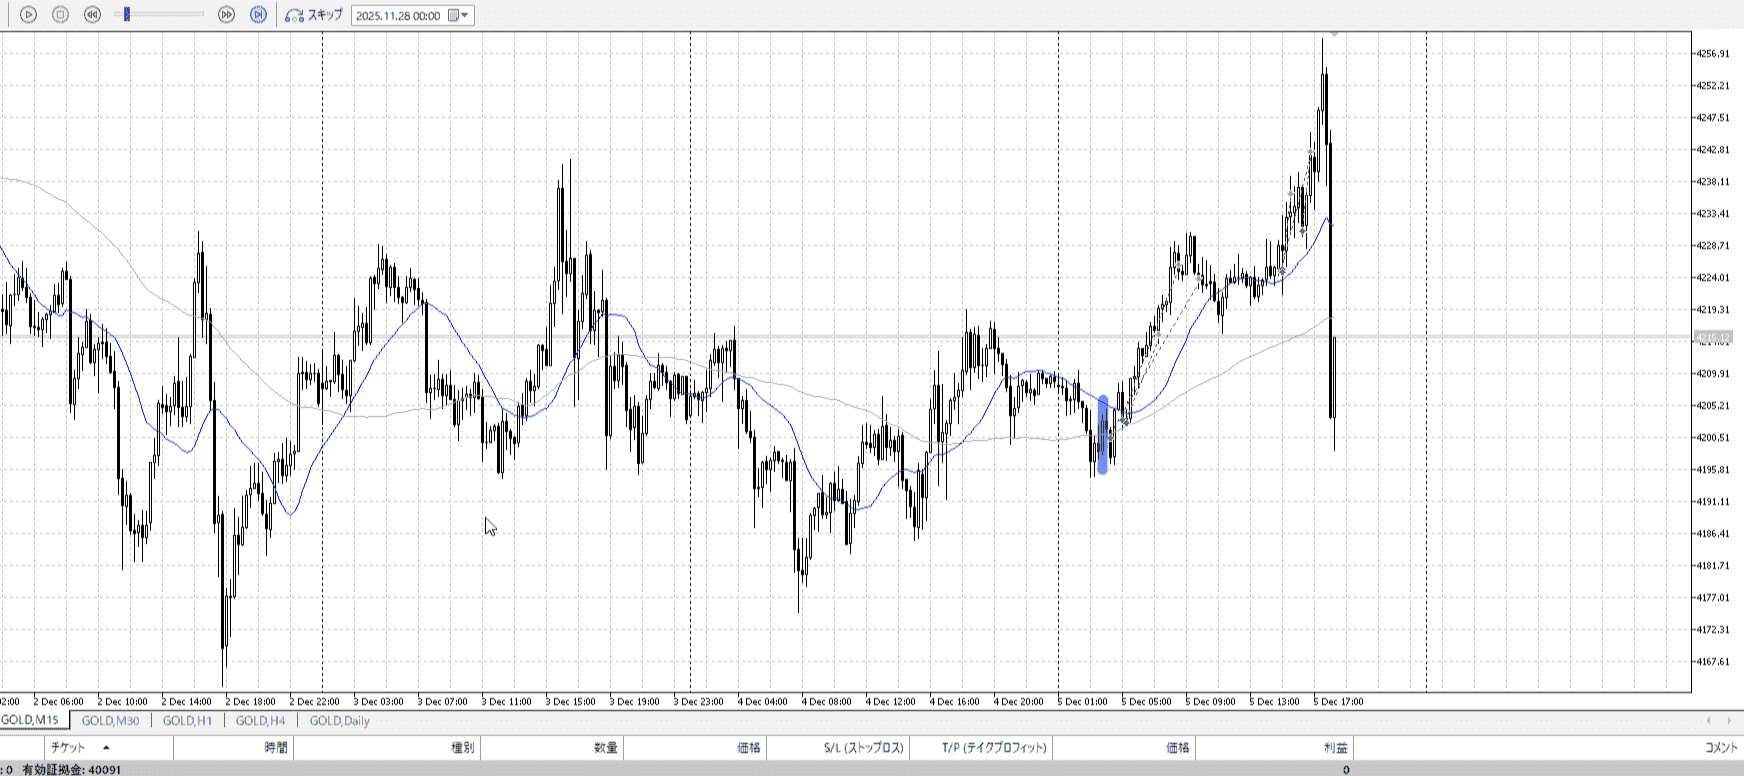1744x776 pixels.
Task: Open the GOLD,Daily chart tab
Action: [x=339, y=720]
